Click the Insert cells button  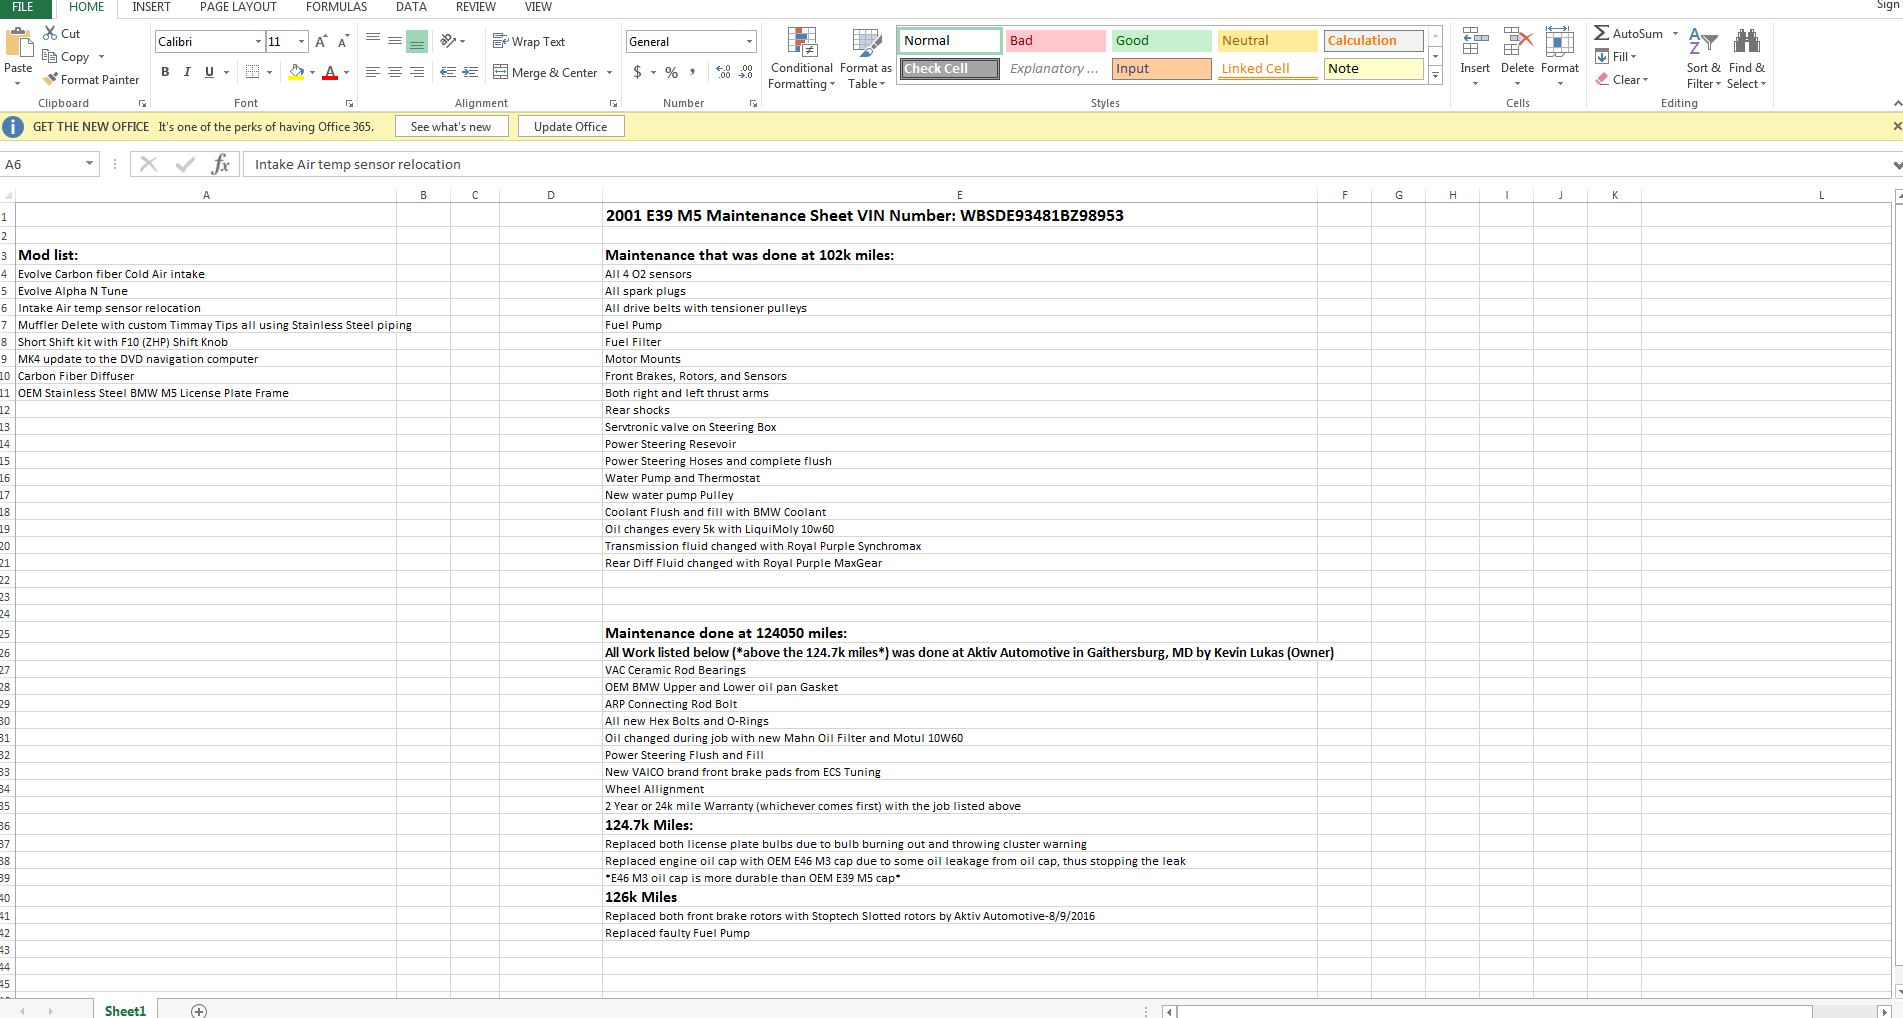[1475, 58]
